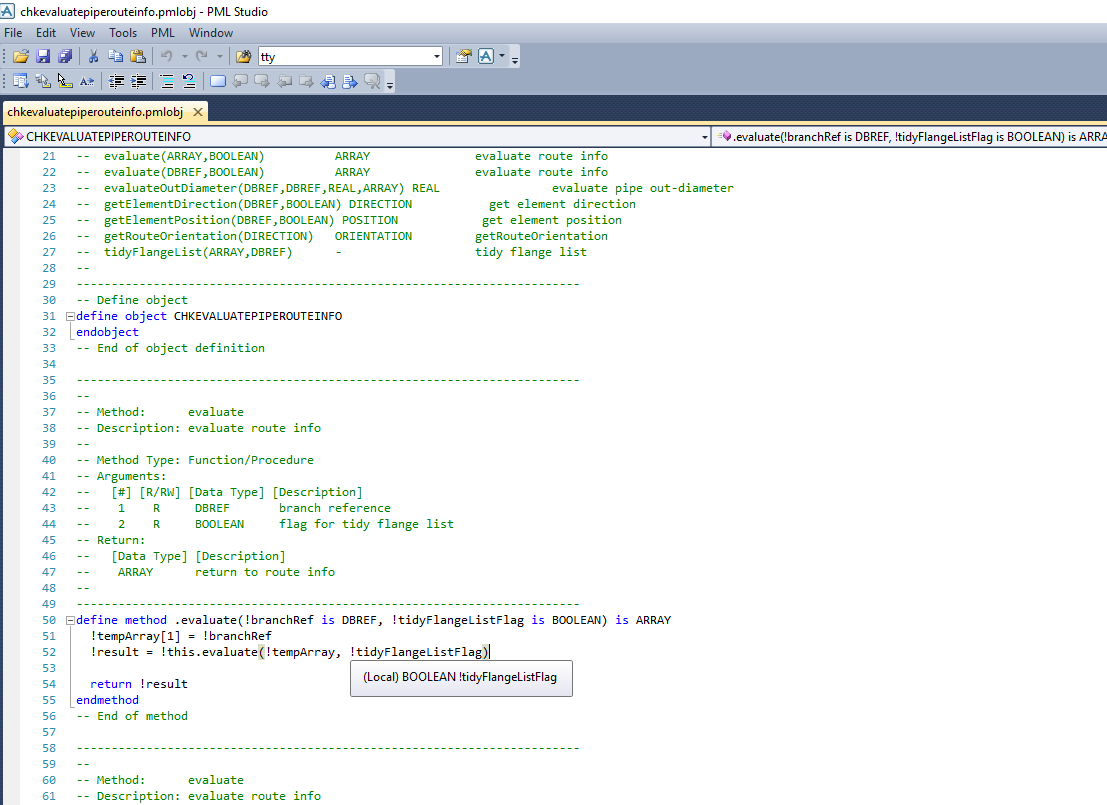Click the display object member list icon
Screen dimensions: 1107x805
pos(20,81)
